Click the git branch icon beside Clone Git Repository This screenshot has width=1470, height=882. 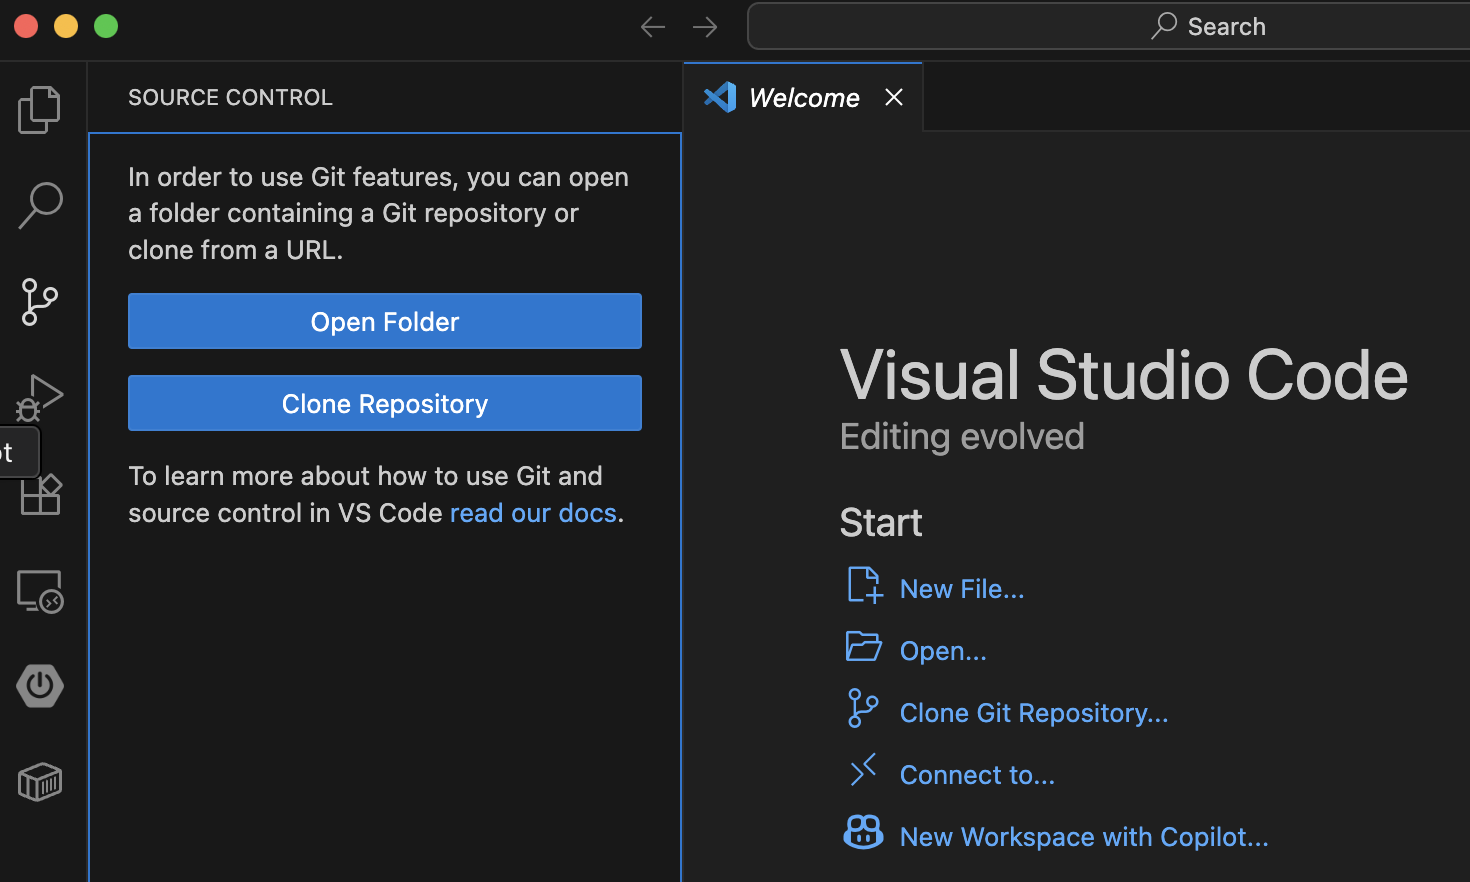[x=863, y=708]
